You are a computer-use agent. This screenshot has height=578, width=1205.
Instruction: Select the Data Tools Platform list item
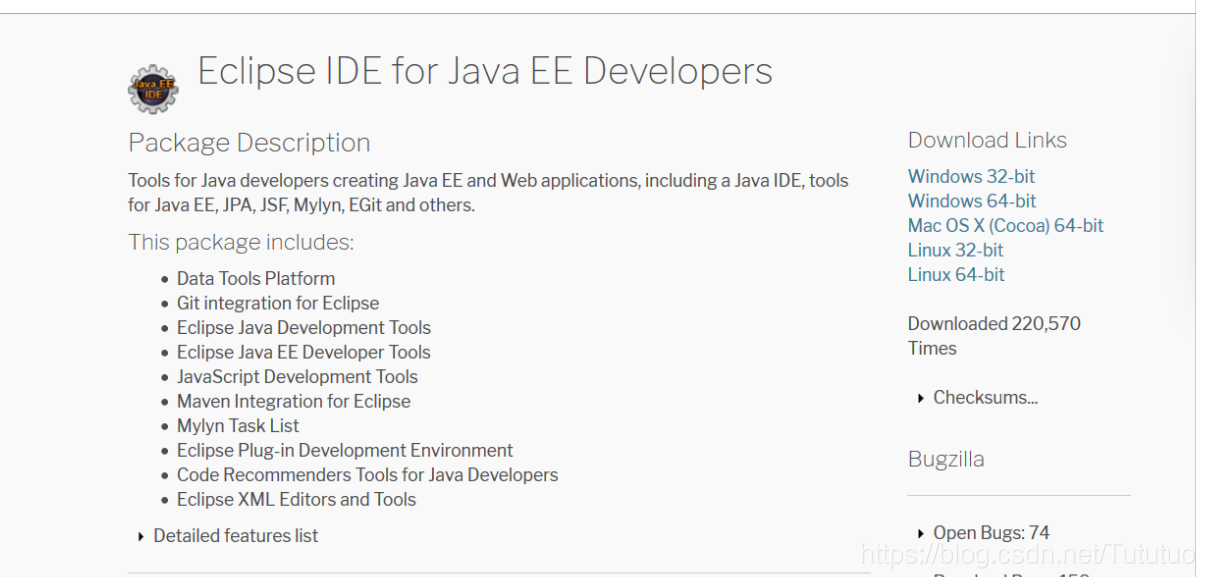coord(256,279)
